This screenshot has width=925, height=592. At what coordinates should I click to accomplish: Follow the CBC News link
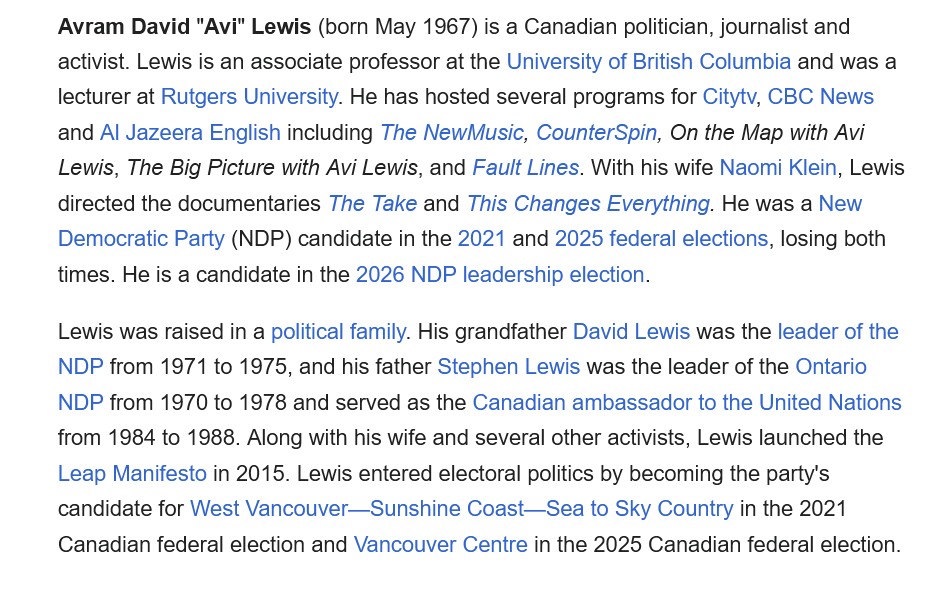(x=820, y=97)
